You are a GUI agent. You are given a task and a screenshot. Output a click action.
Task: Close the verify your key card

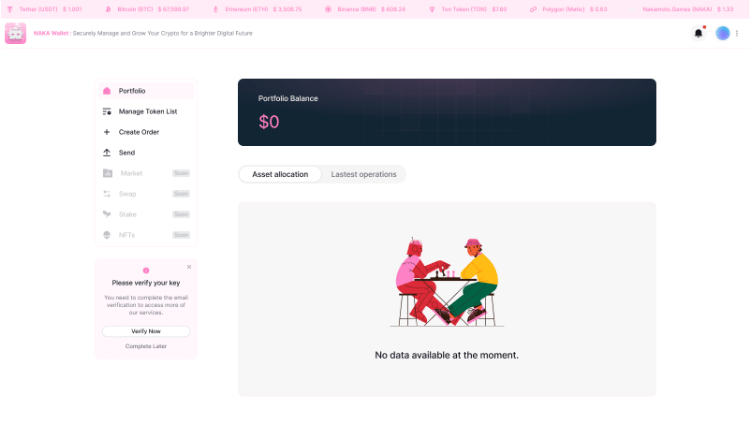point(189,267)
